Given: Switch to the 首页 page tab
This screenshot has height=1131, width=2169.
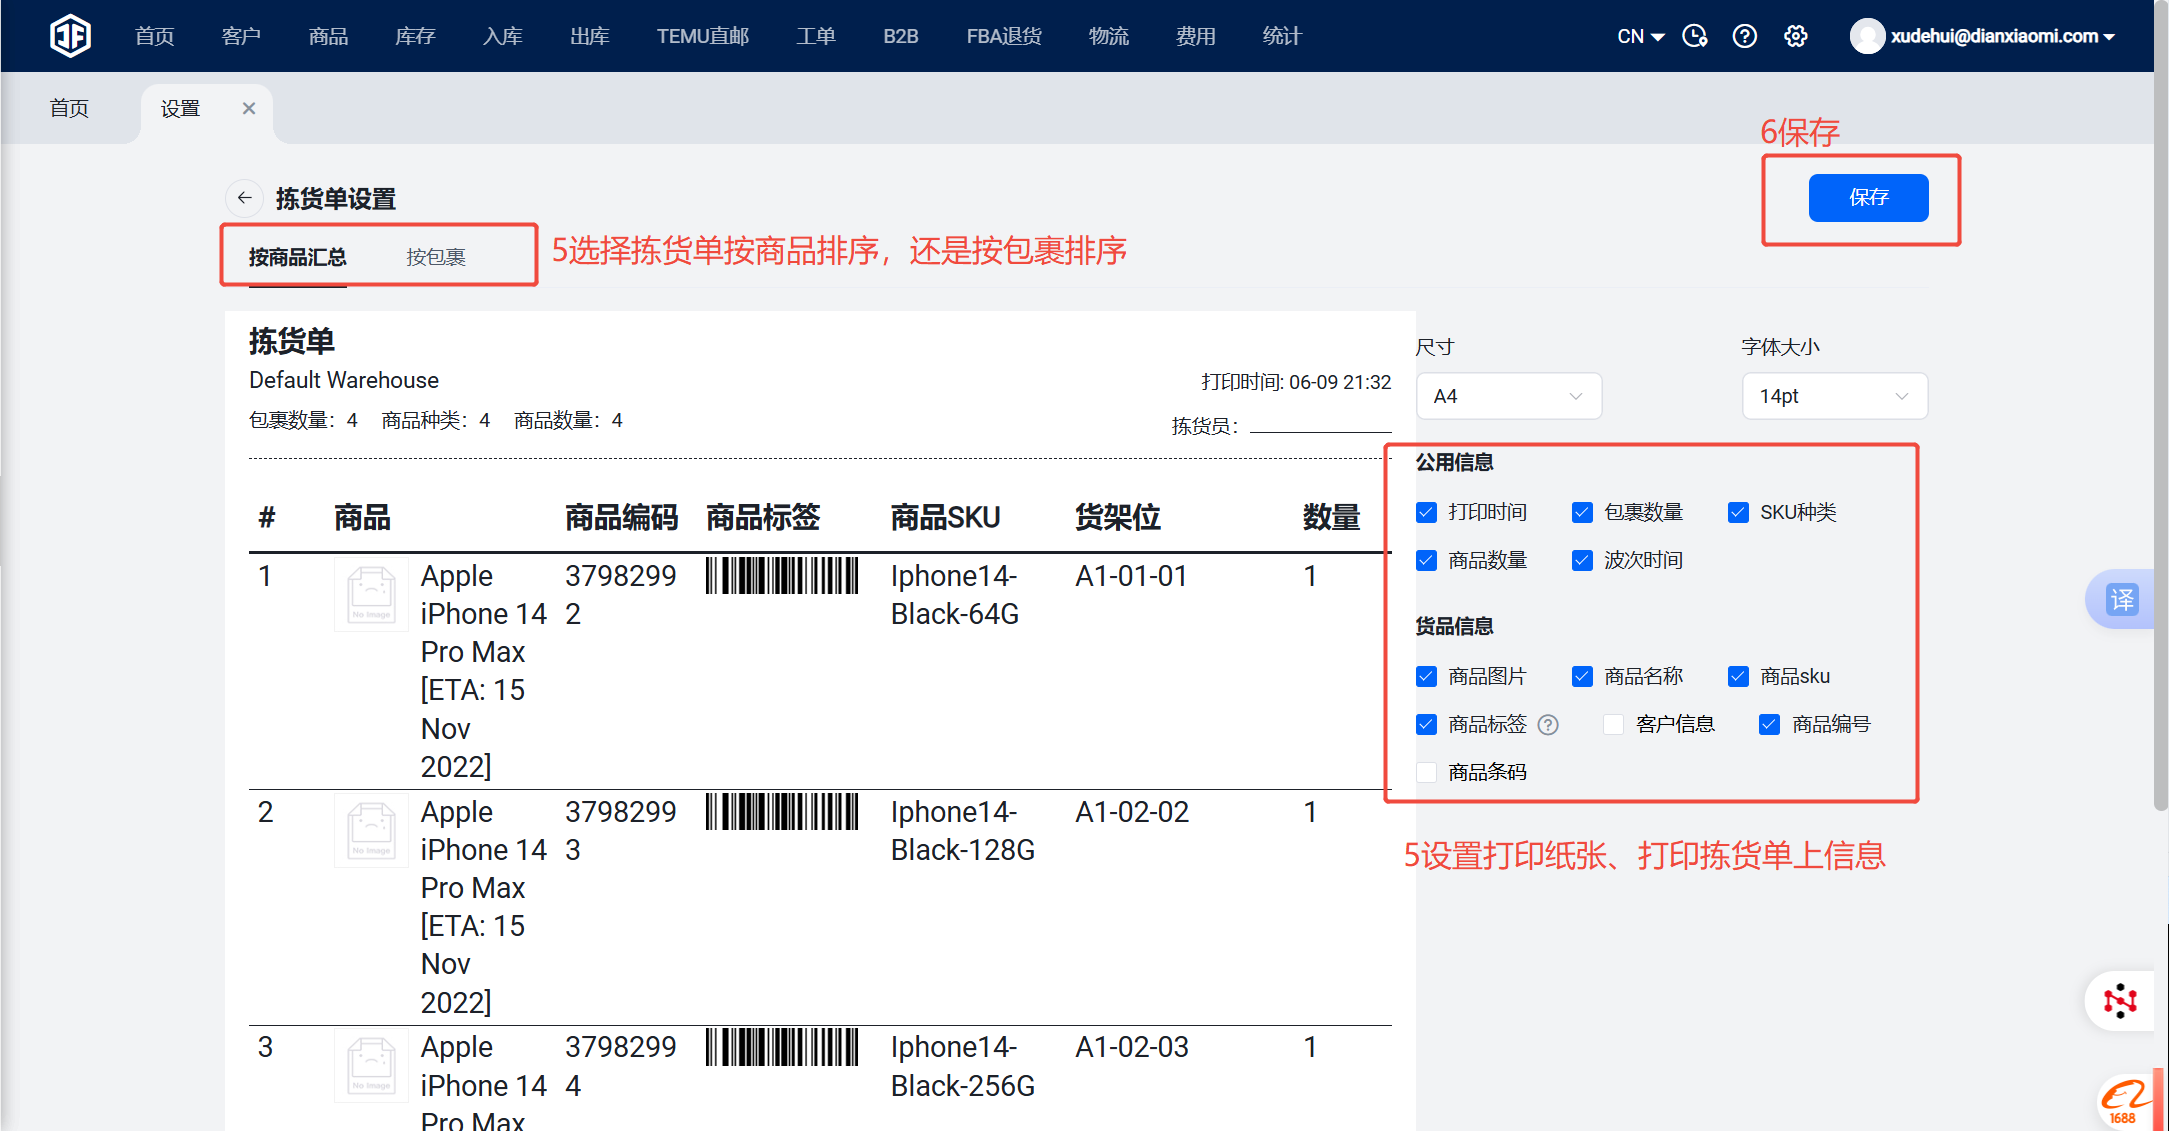Looking at the screenshot, I should pyautogui.click(x=69, y=108).
